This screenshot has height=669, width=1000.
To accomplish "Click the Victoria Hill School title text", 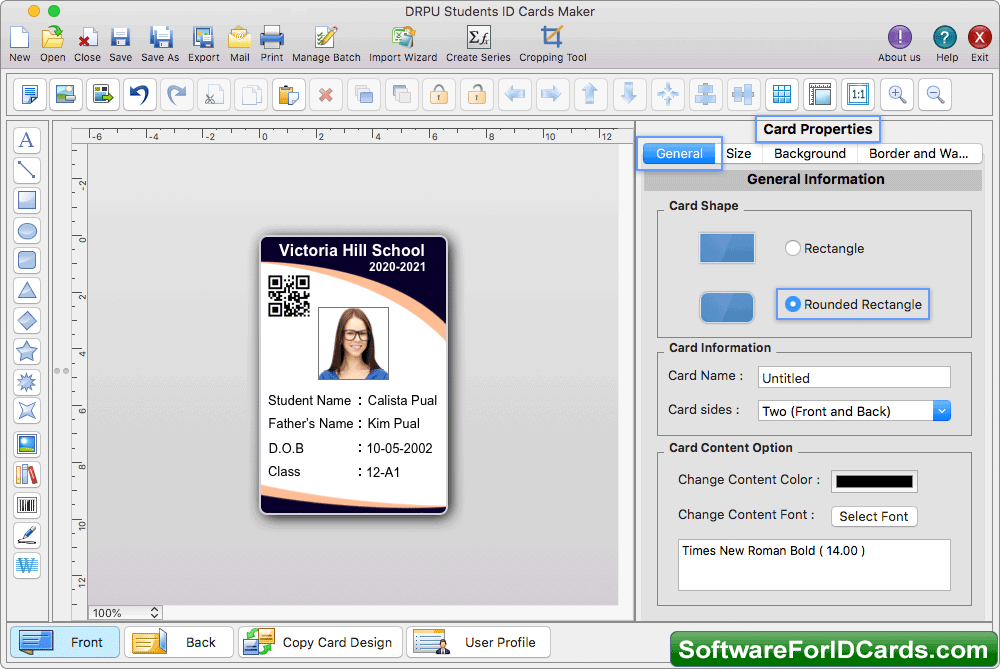I will click(351, 250).
